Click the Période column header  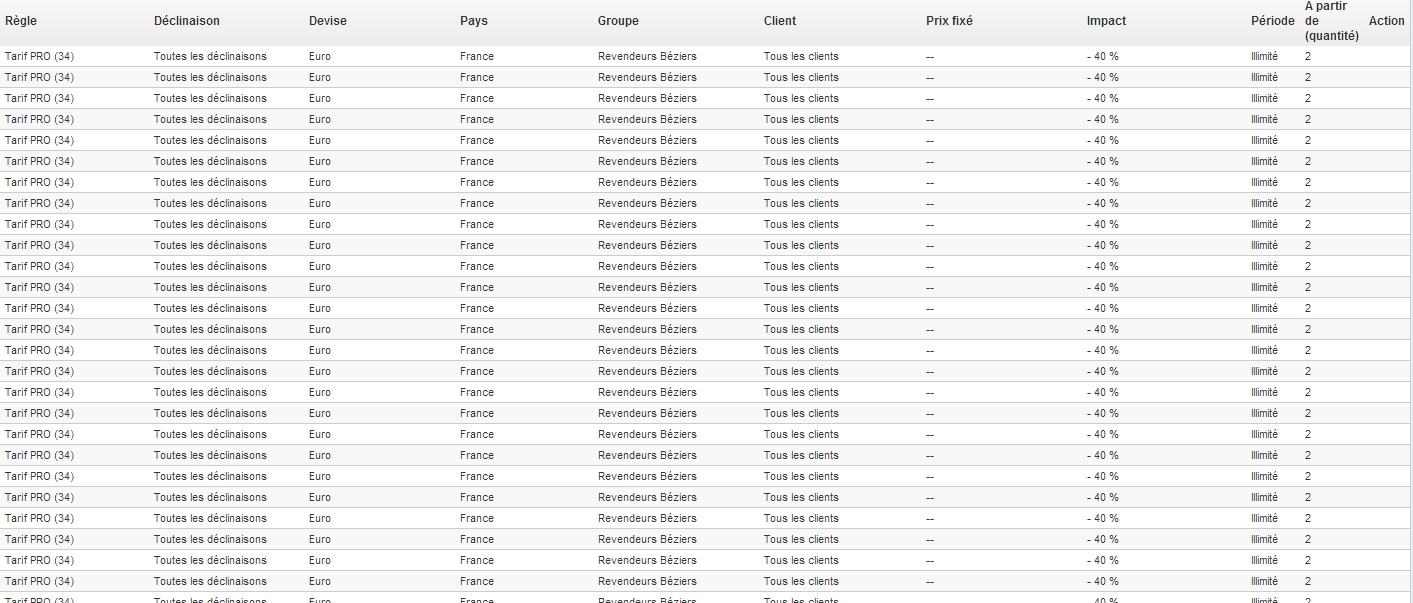click(1271, 21)
